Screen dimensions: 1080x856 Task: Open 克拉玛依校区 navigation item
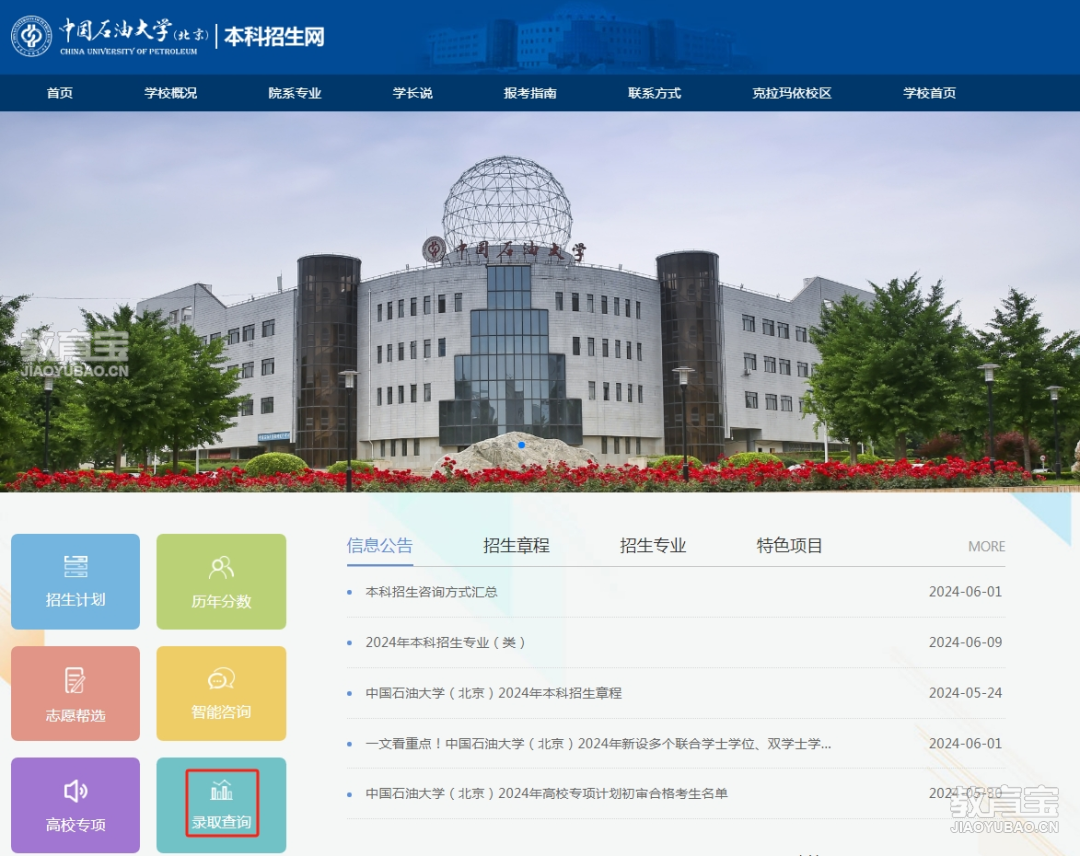[x=792, y=93]
